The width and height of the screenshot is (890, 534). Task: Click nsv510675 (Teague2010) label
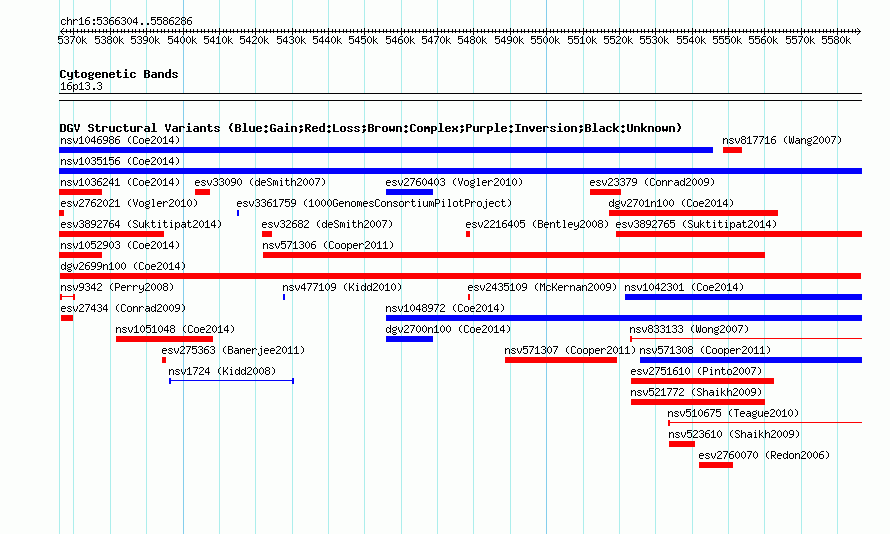click(x=733, y=413)
